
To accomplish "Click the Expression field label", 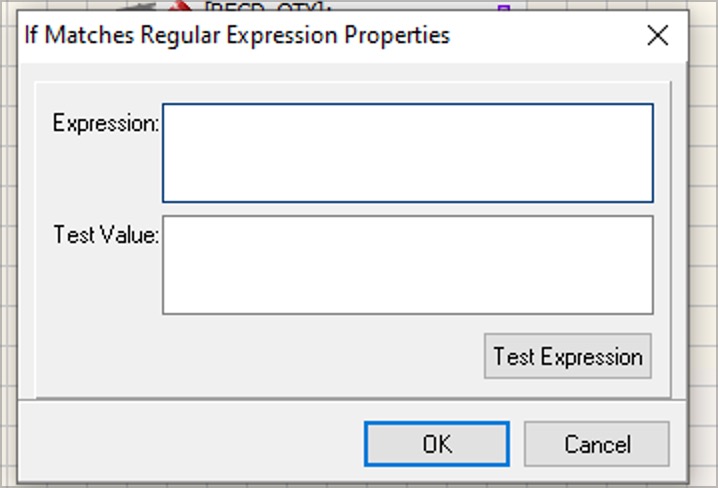I will pyautogui.click(x=106, y=123).
